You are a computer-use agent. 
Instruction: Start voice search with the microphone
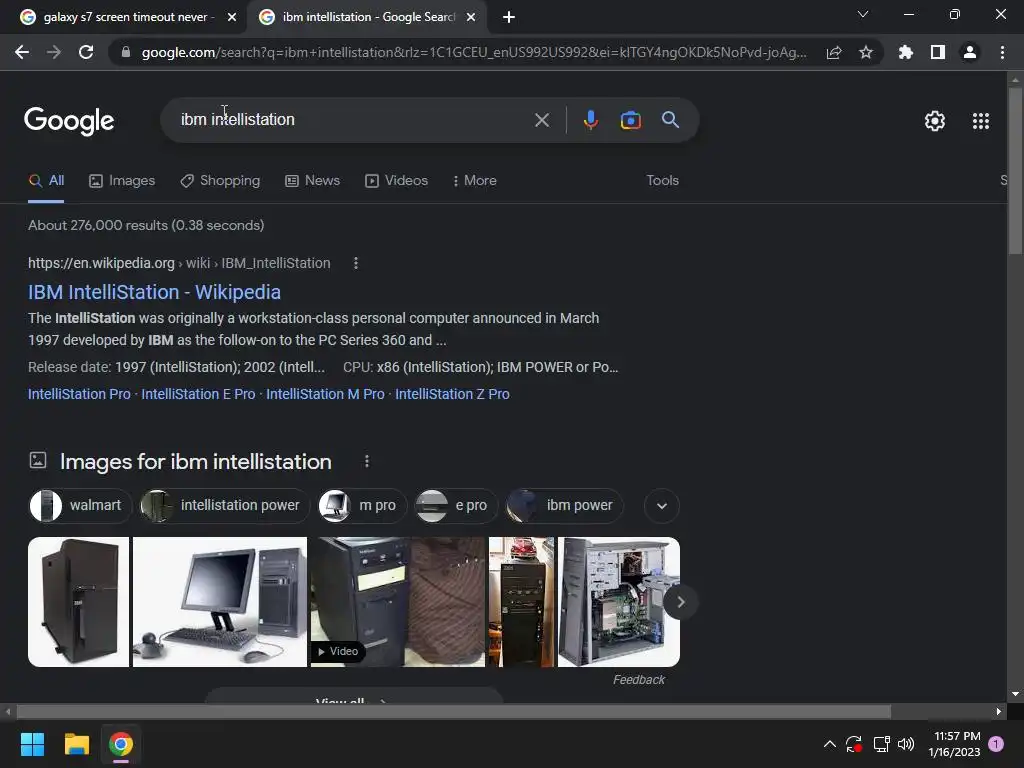coord(590,120)
